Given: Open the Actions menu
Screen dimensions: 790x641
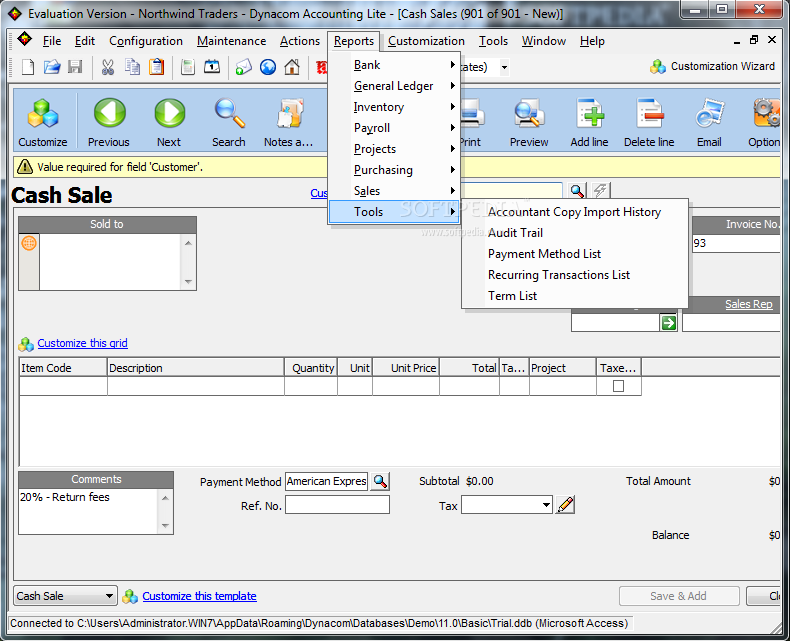Looking at the screenshot, I should 300,41.
